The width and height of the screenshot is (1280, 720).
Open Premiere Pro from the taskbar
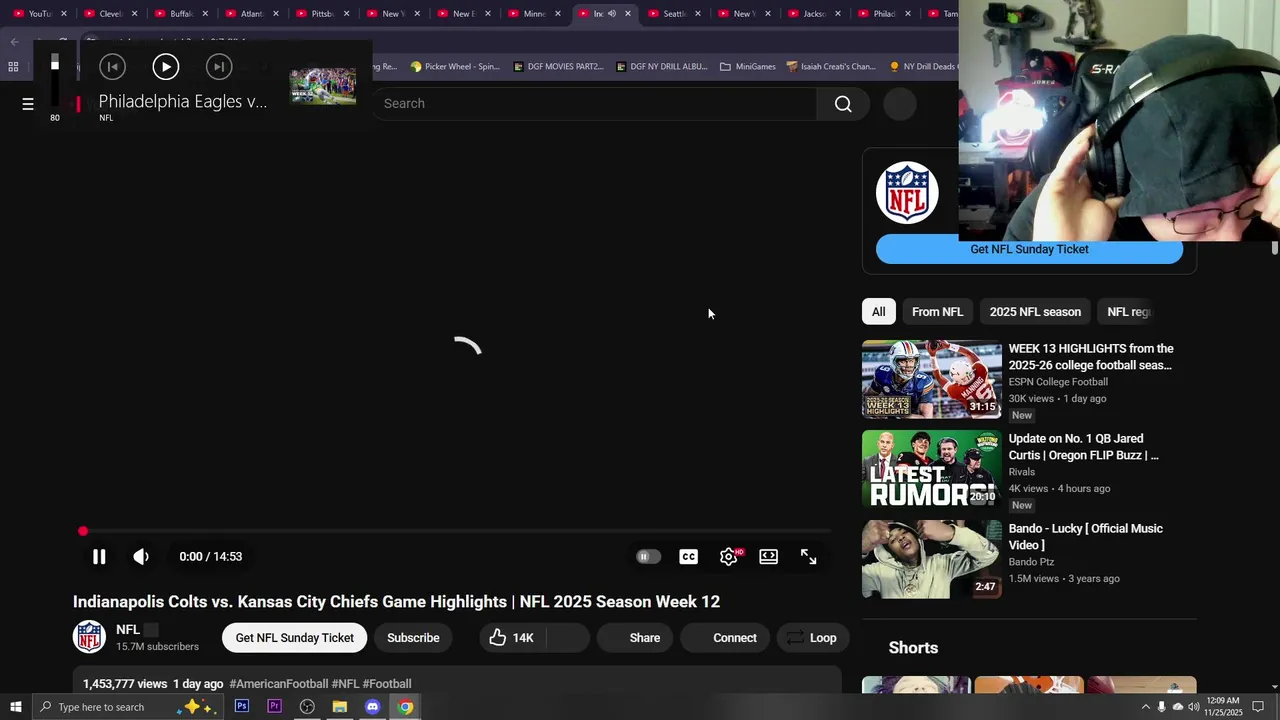click(274, 707)
